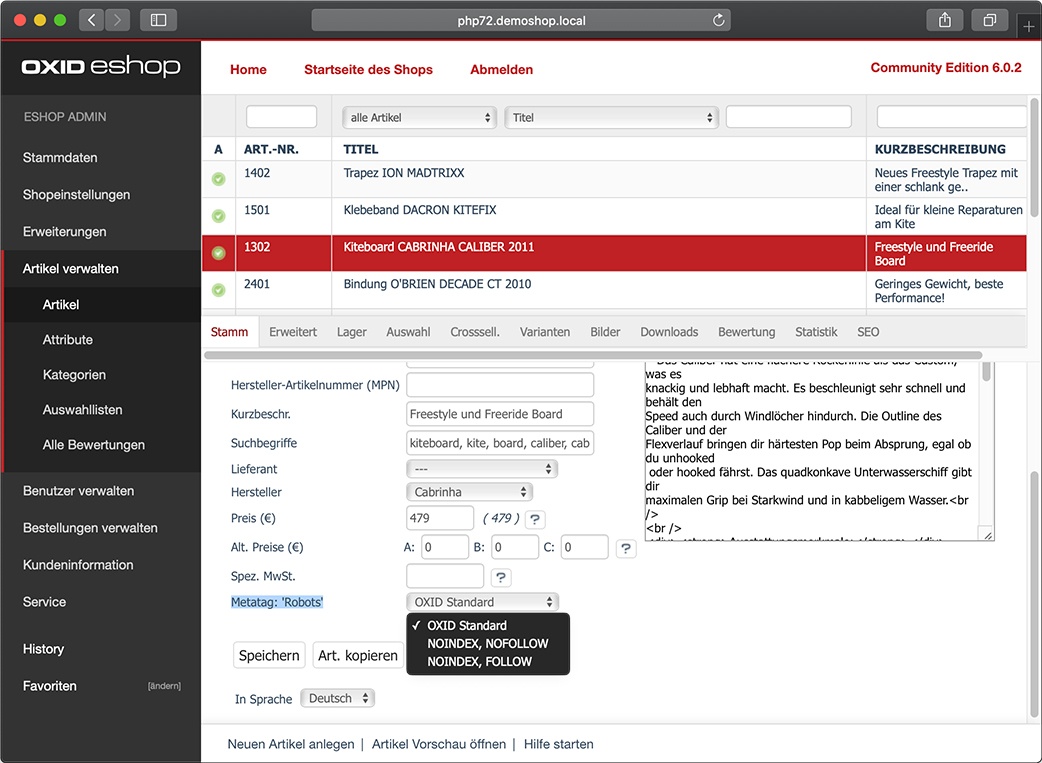Click the Safari reload page icon
Screen dimensions: 1042x763
718,20
